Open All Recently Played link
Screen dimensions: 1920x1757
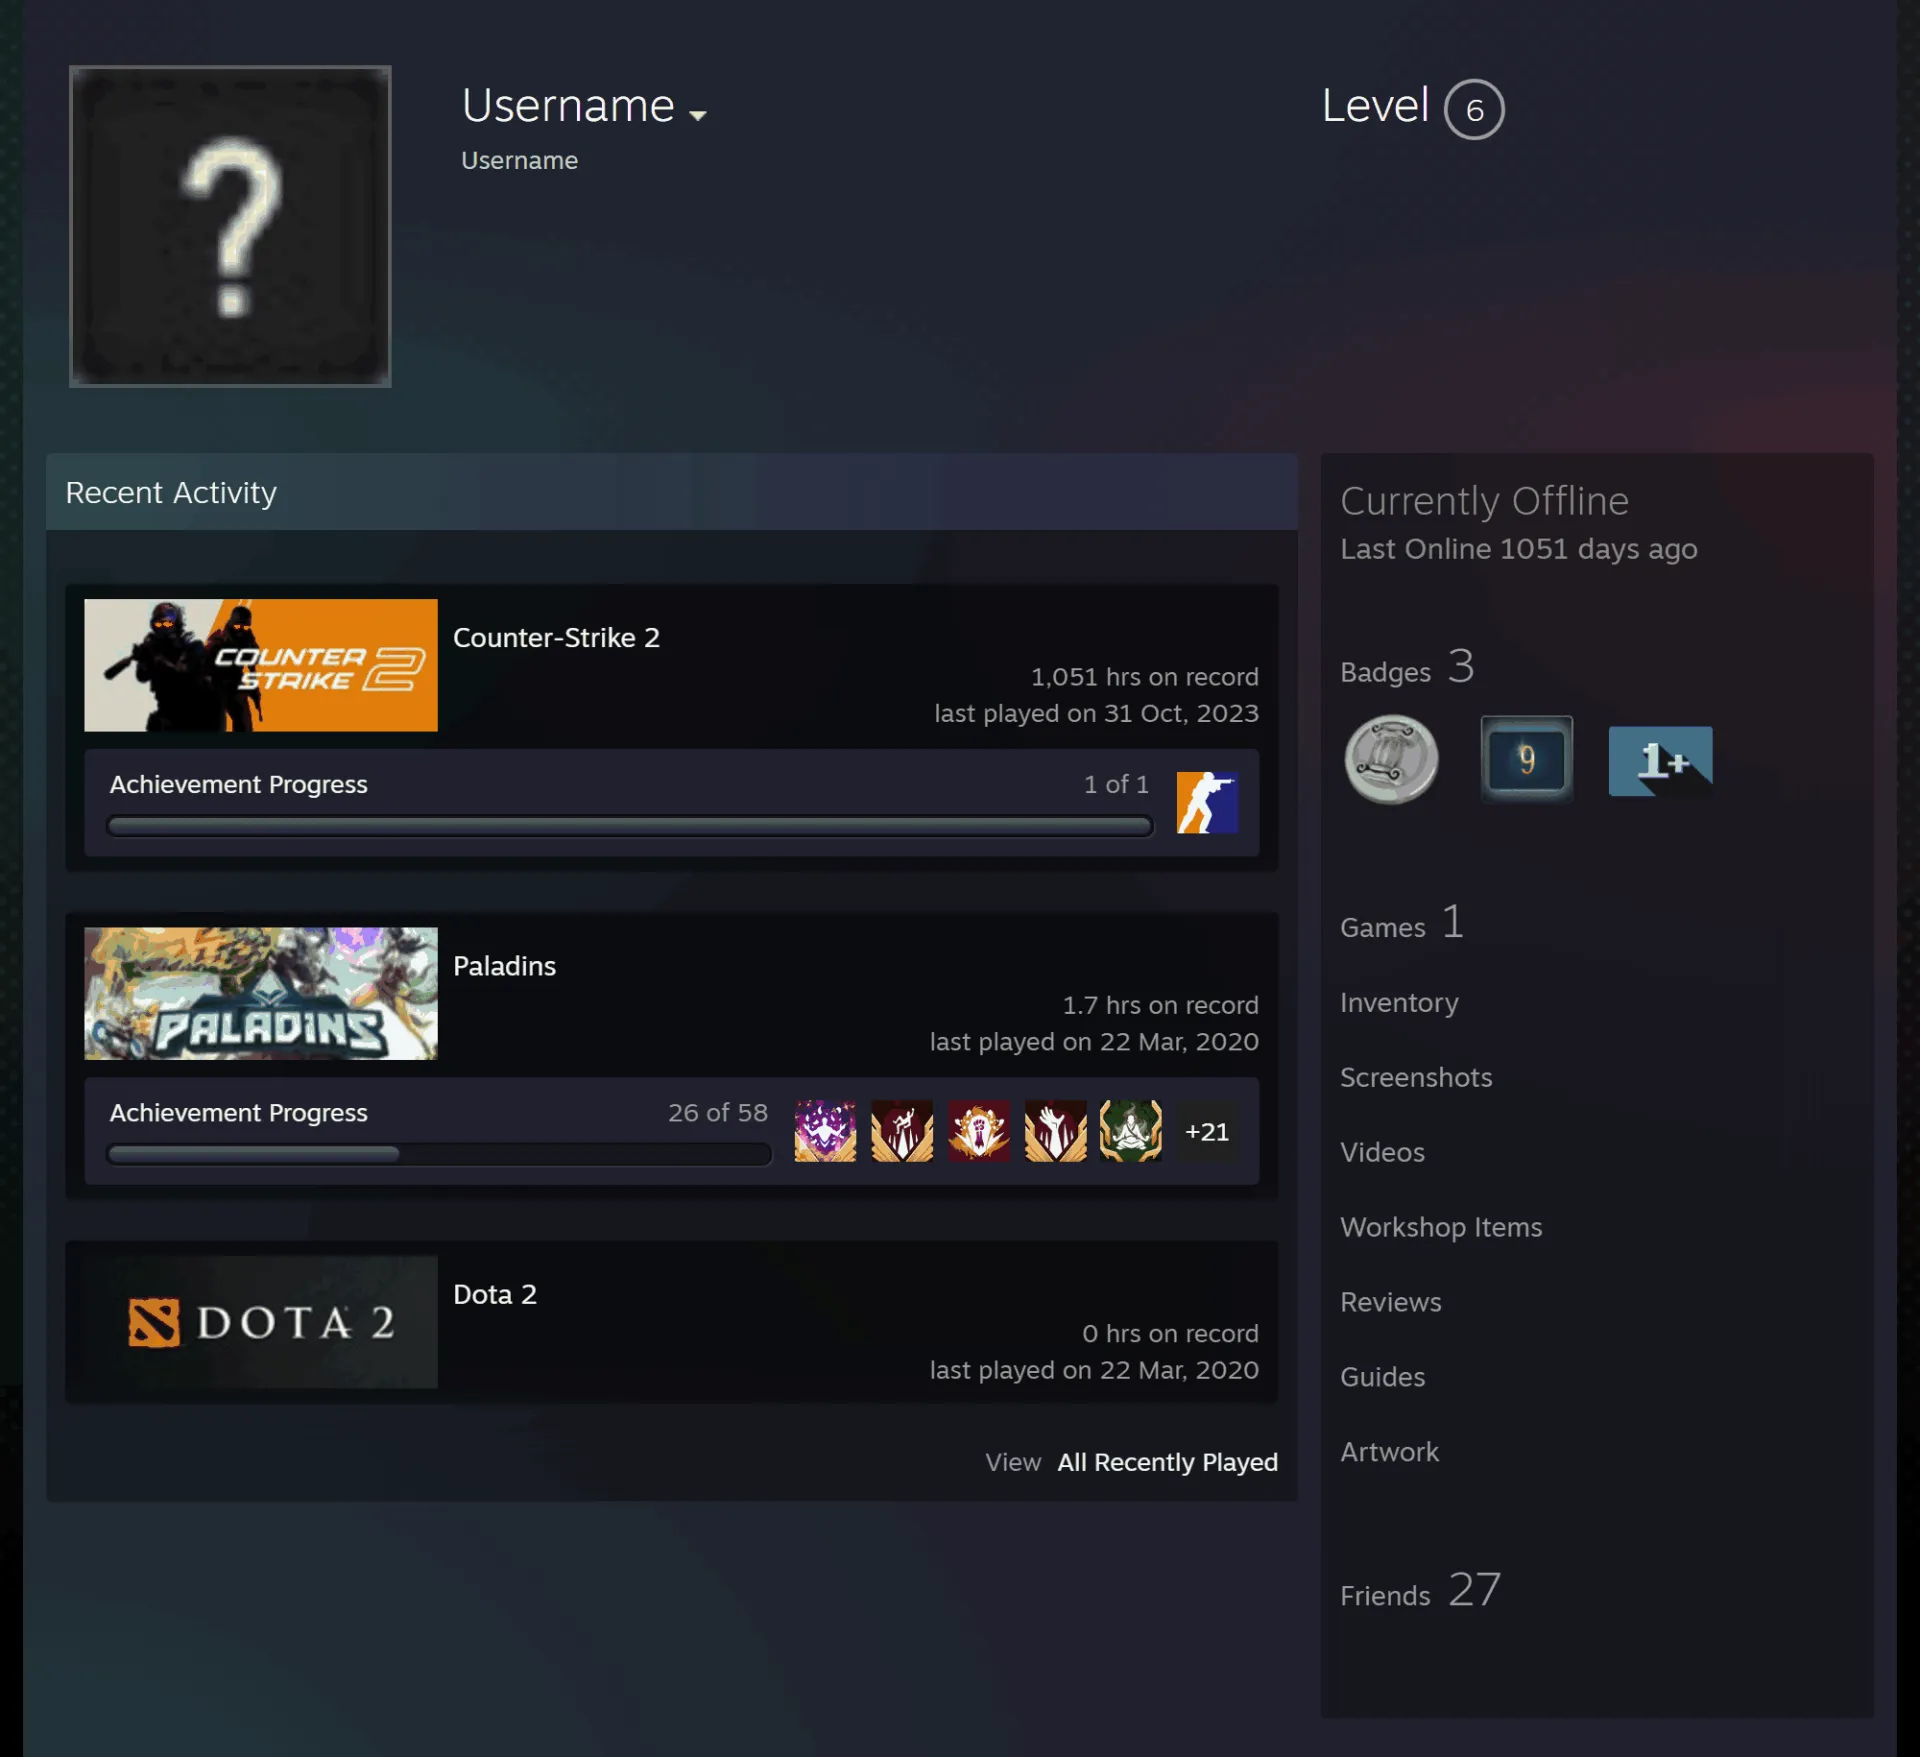click(1167, 1462)
